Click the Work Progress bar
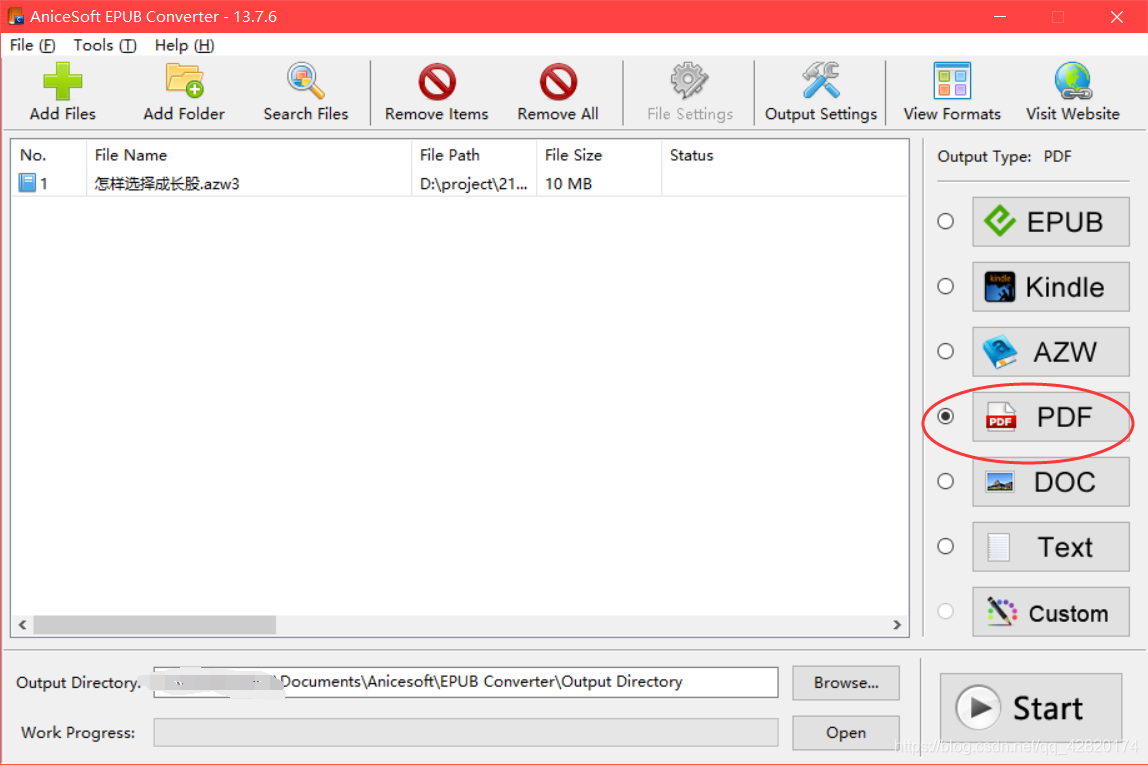This screenshot has width=1148, height=765. (466, 732)
